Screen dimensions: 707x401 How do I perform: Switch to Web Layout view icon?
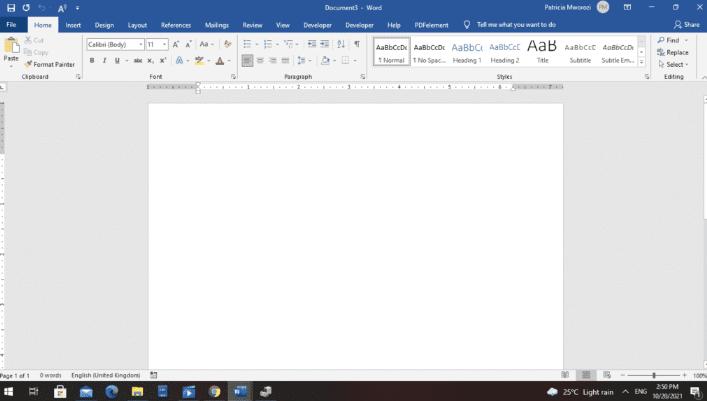[x=607, y=375]
